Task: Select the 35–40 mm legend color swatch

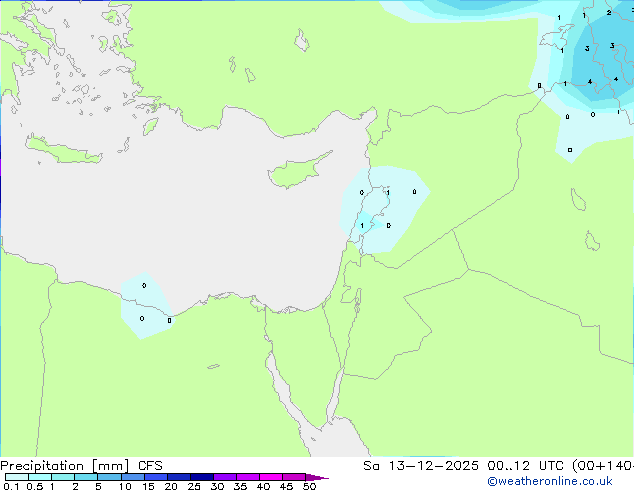Action: (x=247, y=477)
